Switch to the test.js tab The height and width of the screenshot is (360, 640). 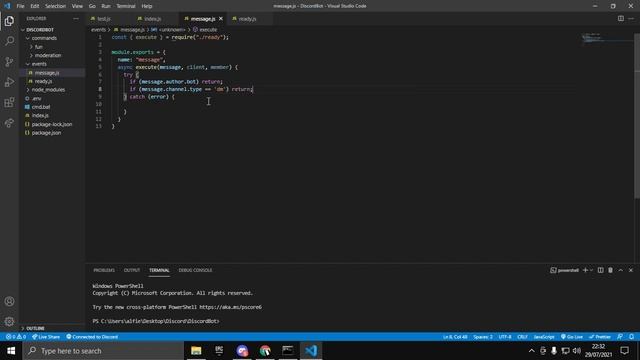pos(109,19)
